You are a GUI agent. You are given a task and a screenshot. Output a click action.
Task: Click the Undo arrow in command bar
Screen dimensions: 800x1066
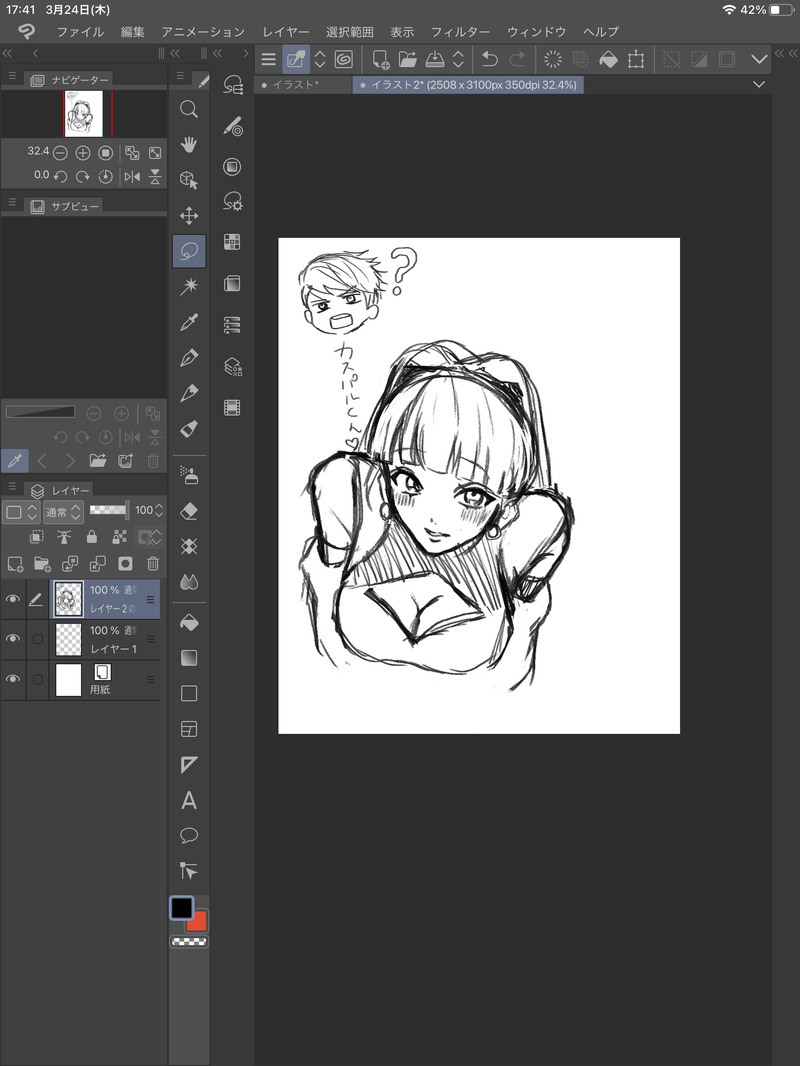[489, 59]
